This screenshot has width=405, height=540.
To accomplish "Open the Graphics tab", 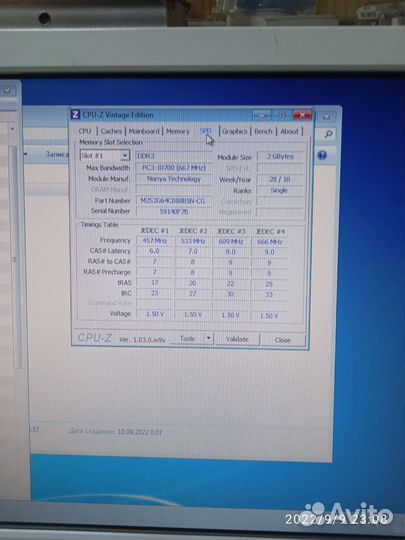I will 234,131.
